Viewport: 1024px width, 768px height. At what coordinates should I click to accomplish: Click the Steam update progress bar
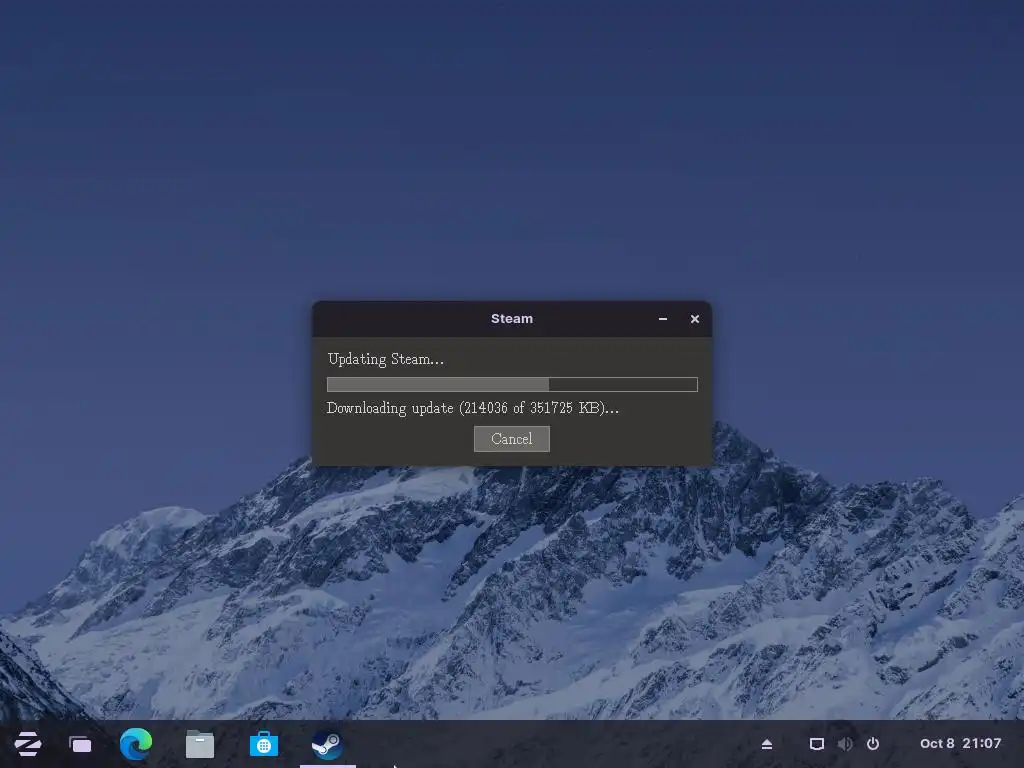coord(512,384)
